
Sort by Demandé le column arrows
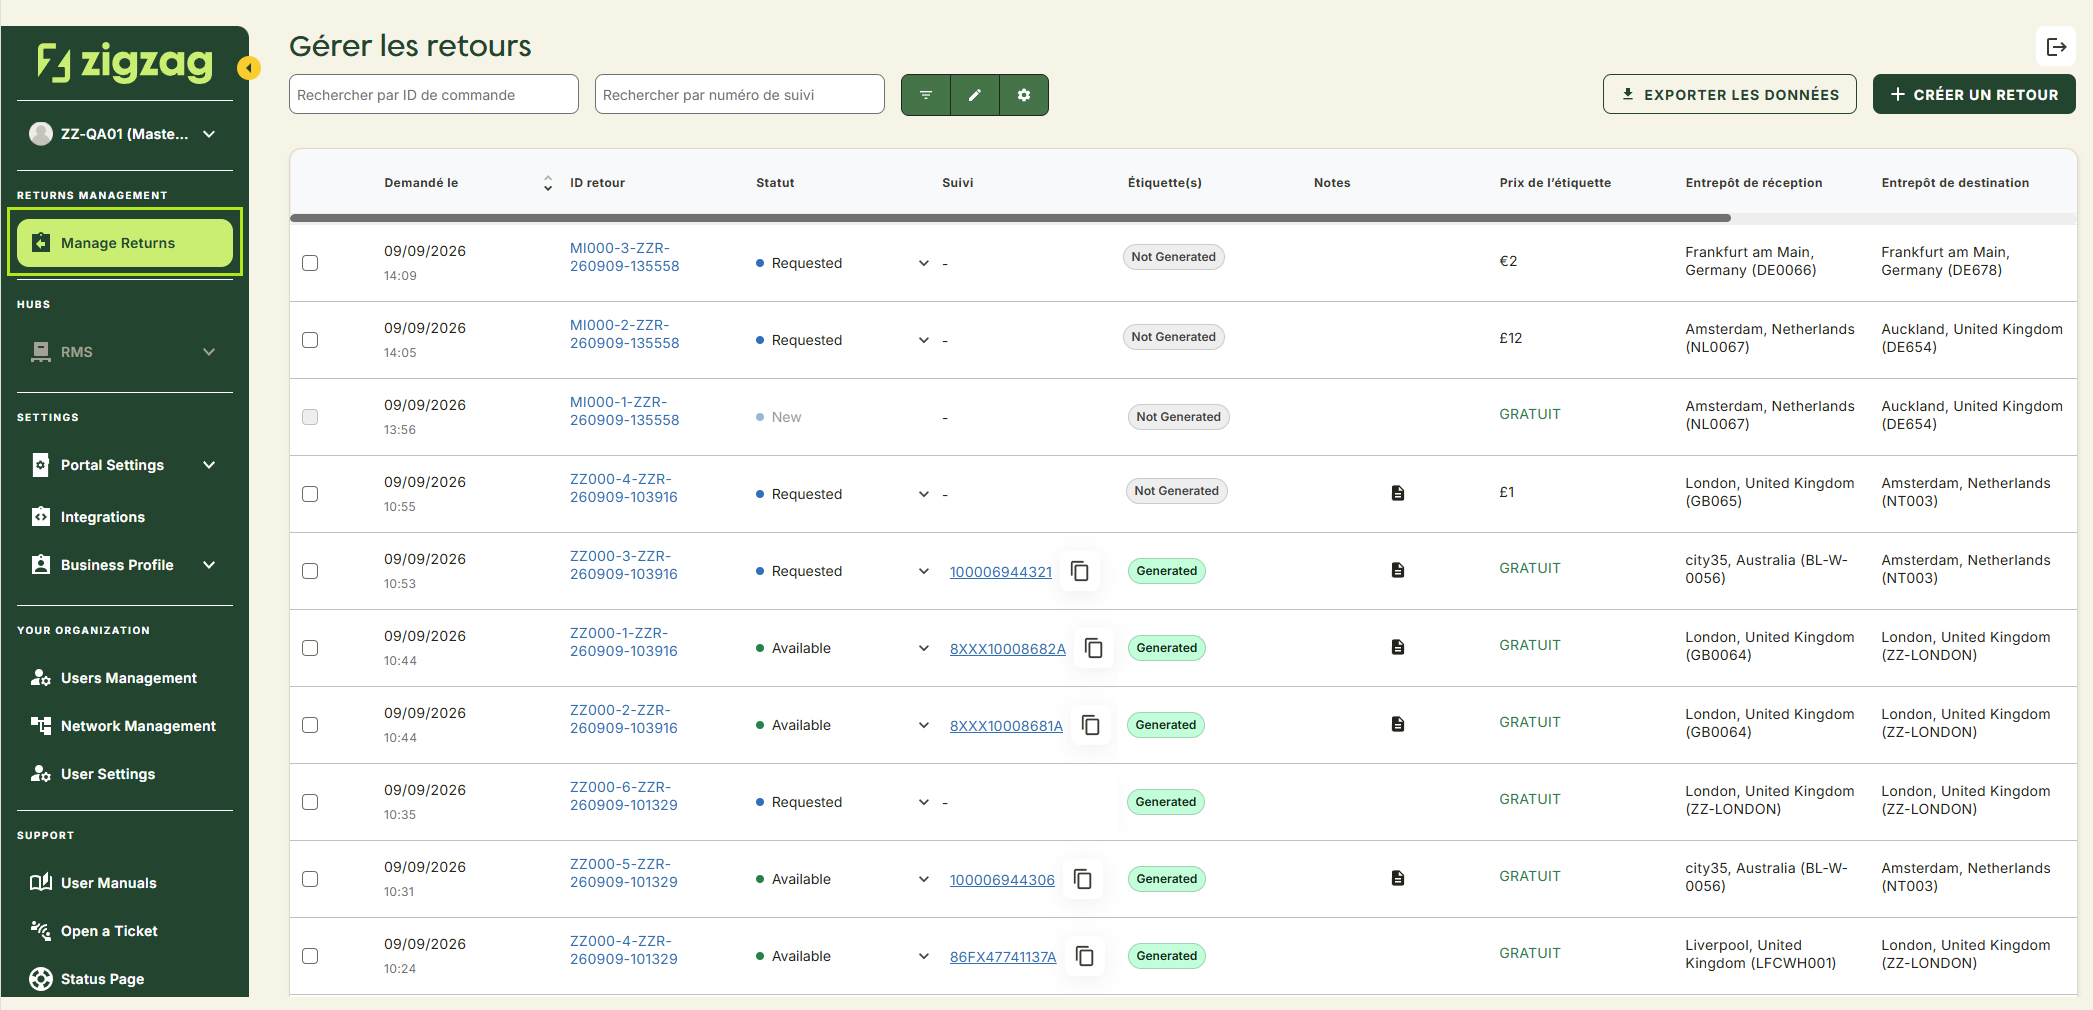[x=548, y=183]
